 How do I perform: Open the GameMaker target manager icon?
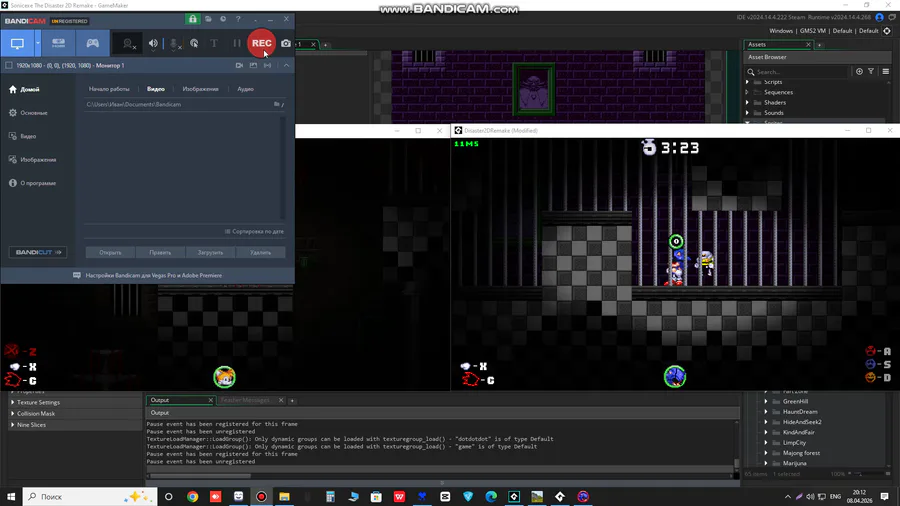pos(887,31)
